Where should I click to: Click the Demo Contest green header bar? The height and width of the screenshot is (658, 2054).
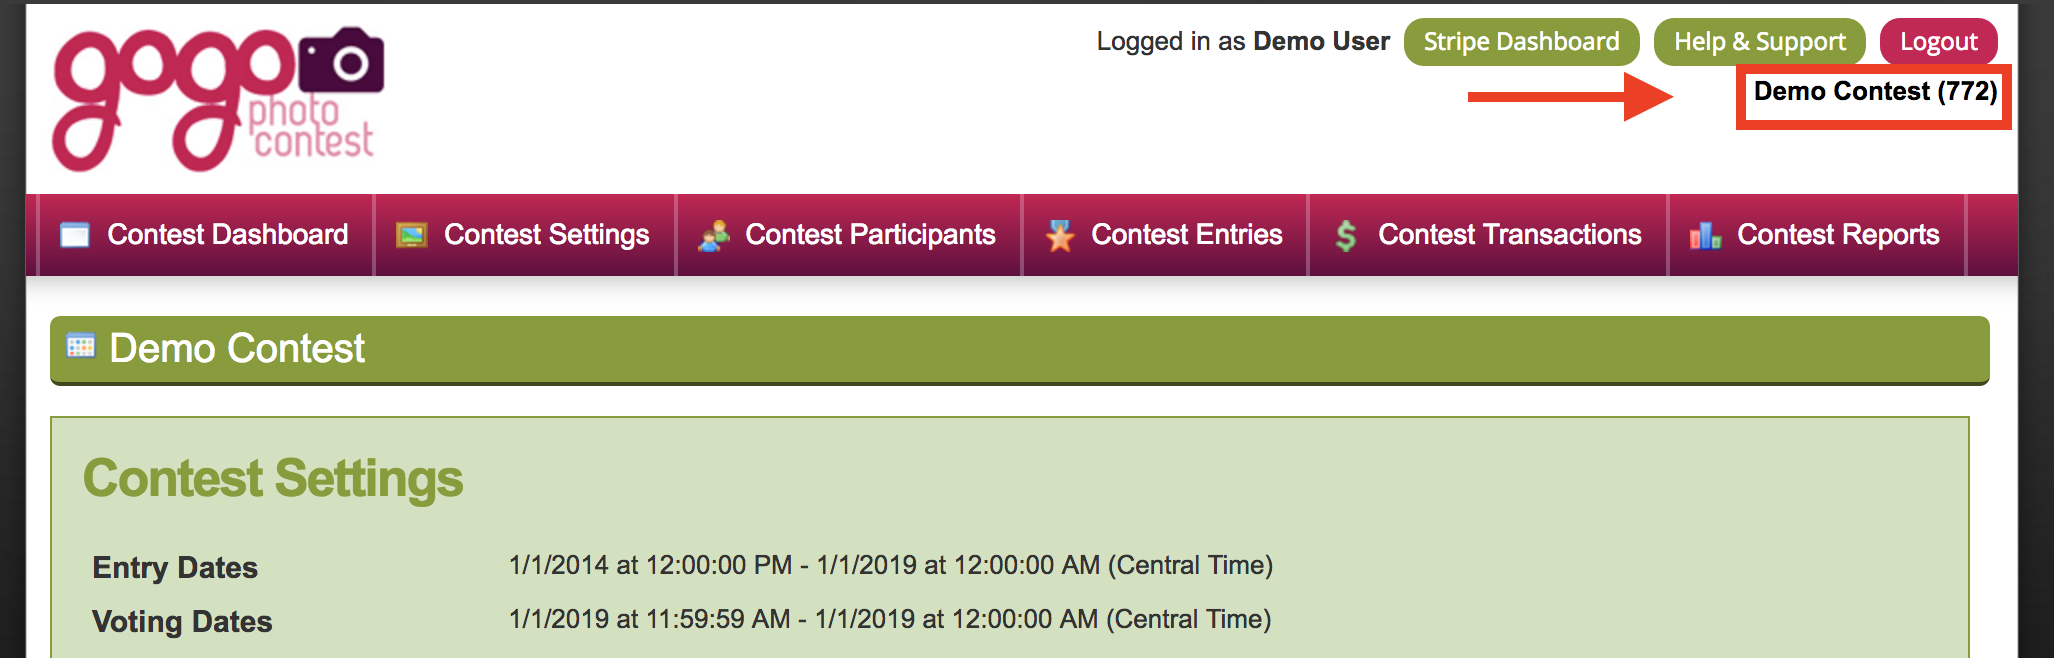(x=1020, y=350)
